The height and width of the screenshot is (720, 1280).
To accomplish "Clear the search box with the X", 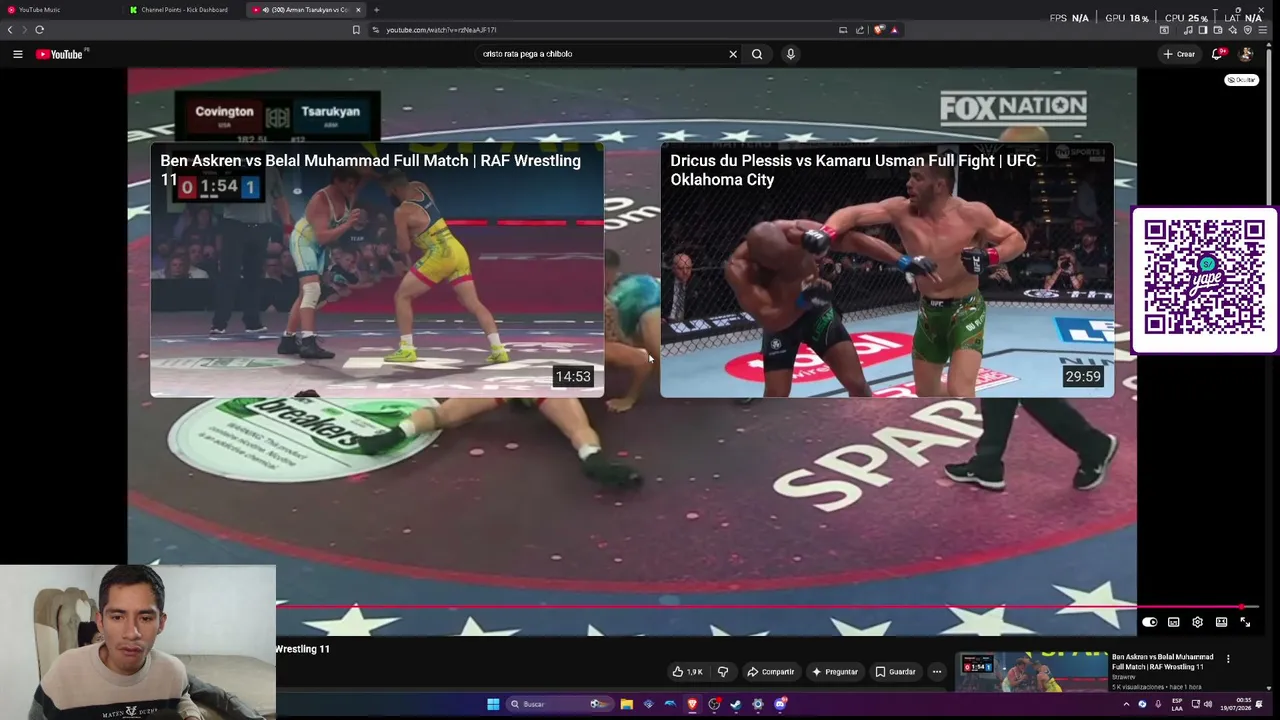I will [x=733, y=54].
